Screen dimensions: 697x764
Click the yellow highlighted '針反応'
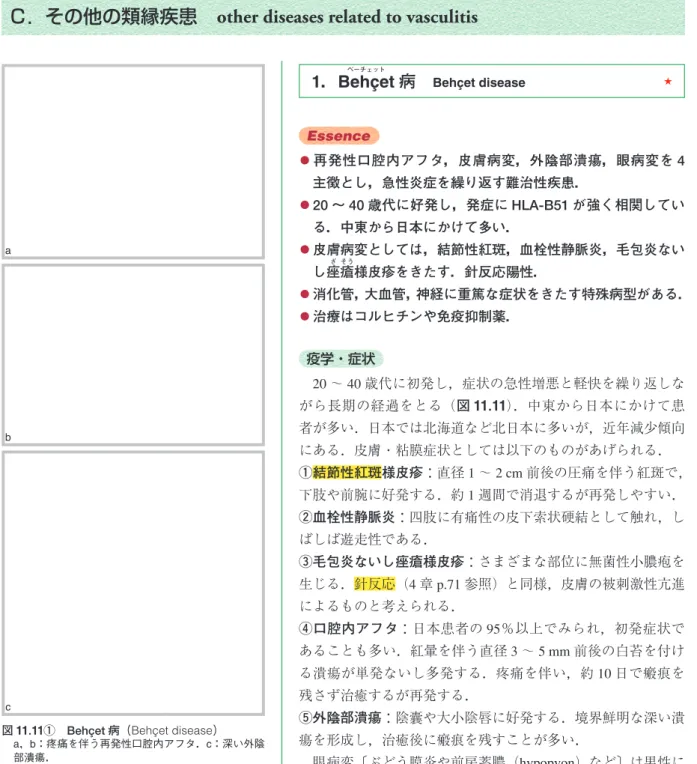[374, 584]
